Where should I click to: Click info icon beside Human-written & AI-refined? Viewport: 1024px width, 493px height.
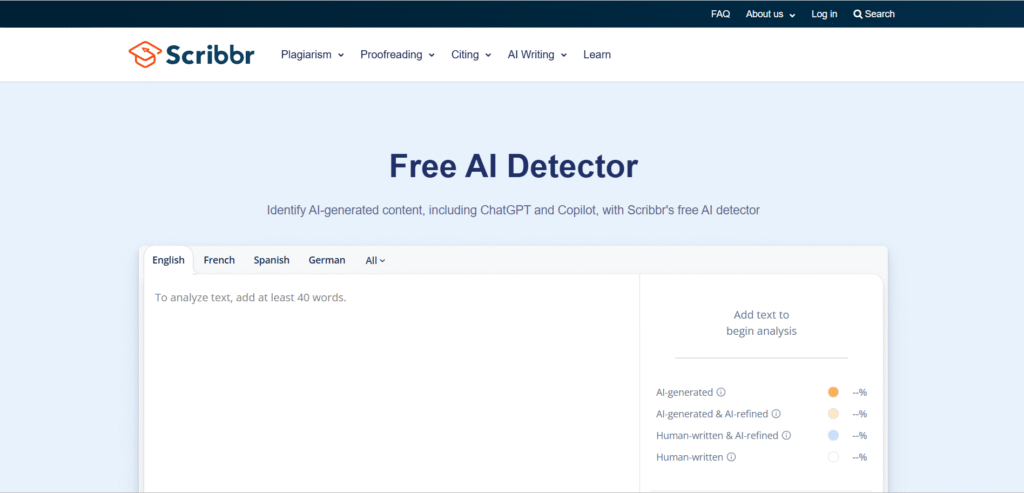pyautogui.click(x=786, y=435)
